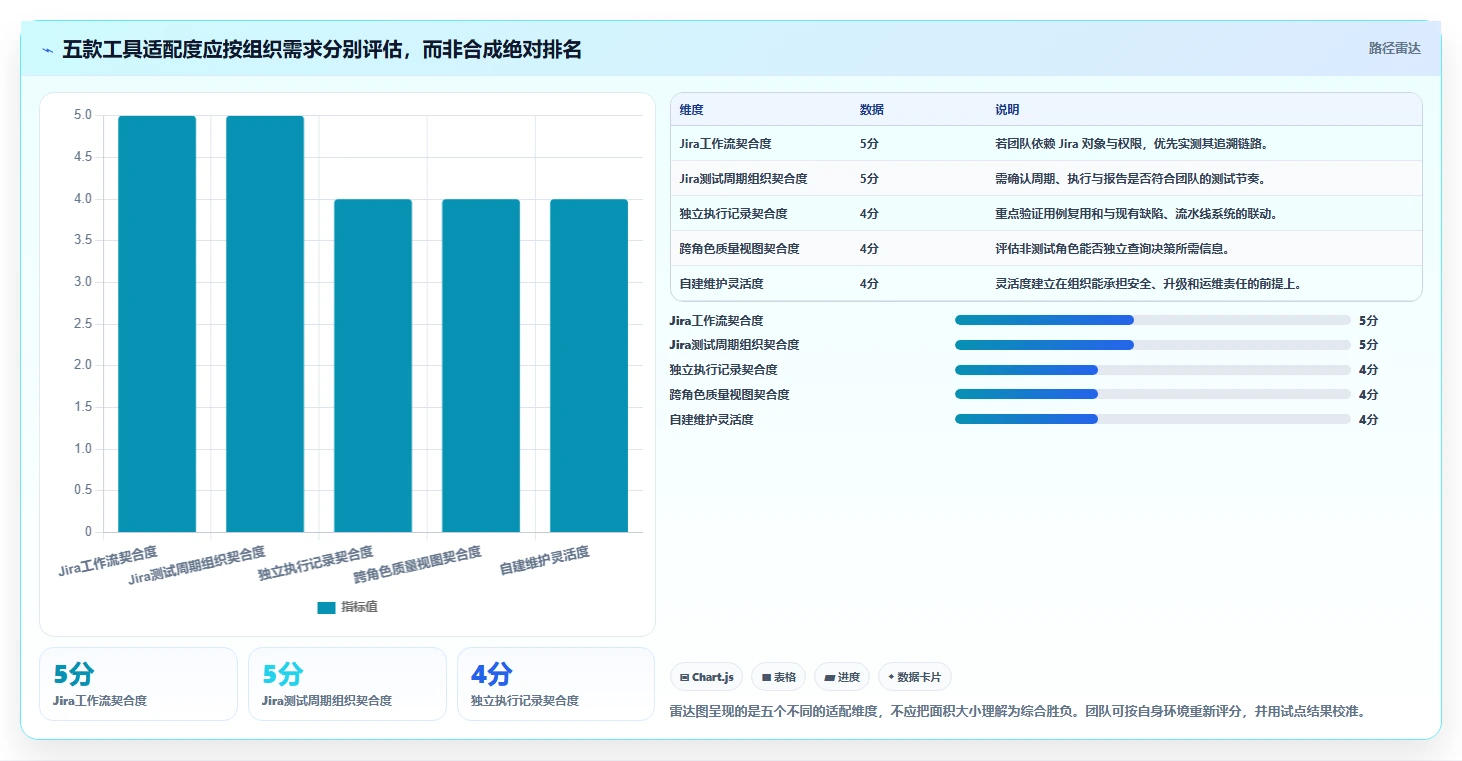
Task: Click x-axis label 自建维护灵活度
Action: click(x=544, y=561)
